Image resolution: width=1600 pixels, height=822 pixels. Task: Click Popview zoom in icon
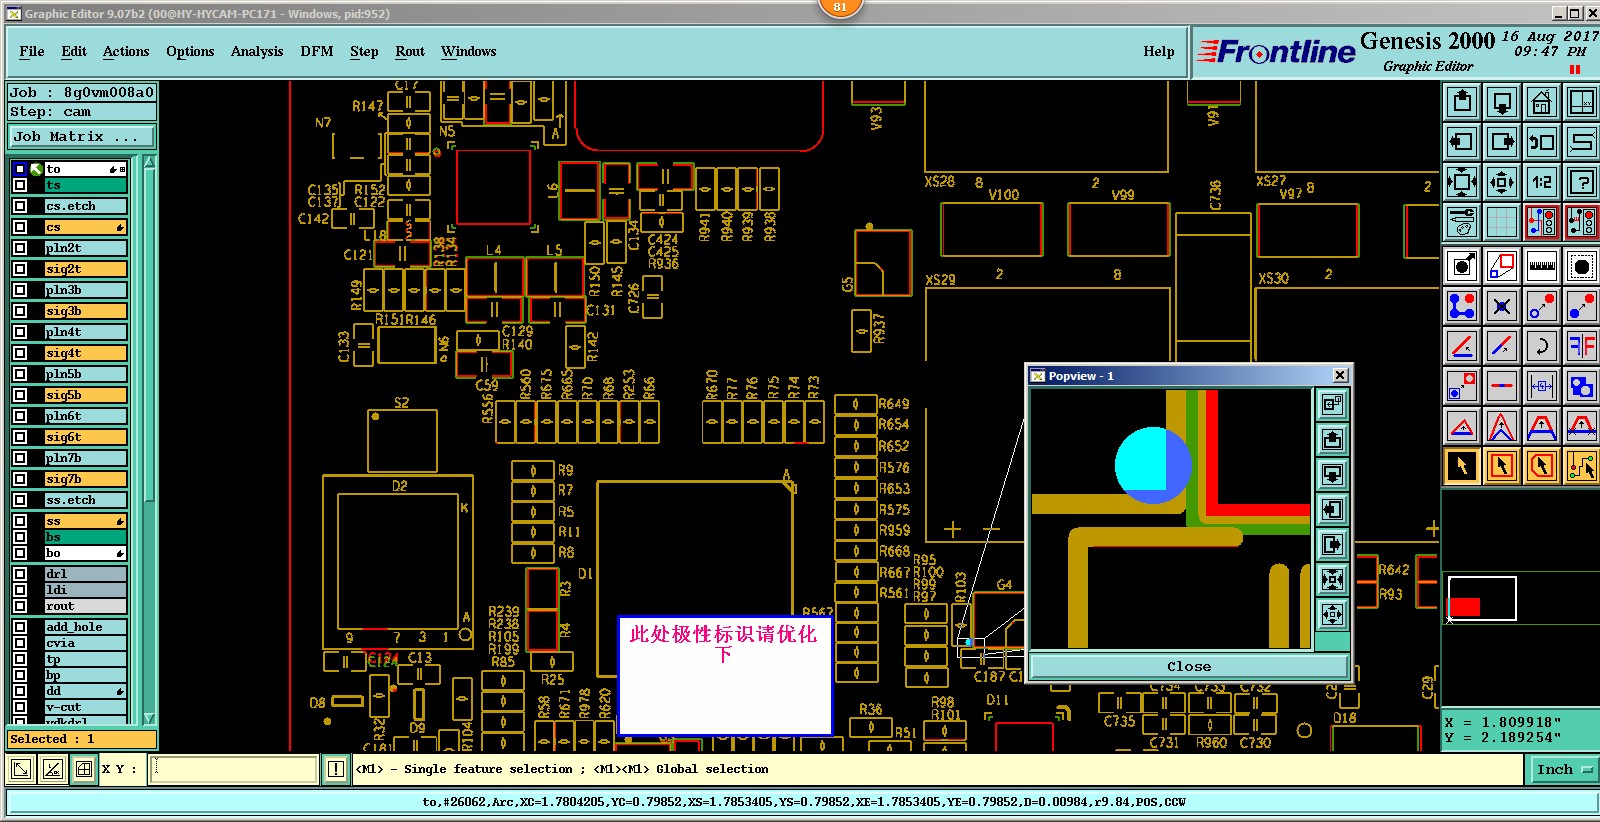(x=1332, y=579)
